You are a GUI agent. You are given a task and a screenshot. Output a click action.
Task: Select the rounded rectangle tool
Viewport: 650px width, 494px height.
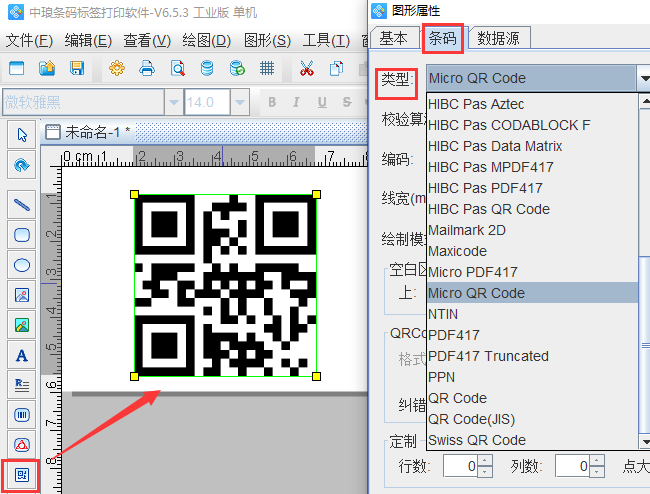point(21,234)
